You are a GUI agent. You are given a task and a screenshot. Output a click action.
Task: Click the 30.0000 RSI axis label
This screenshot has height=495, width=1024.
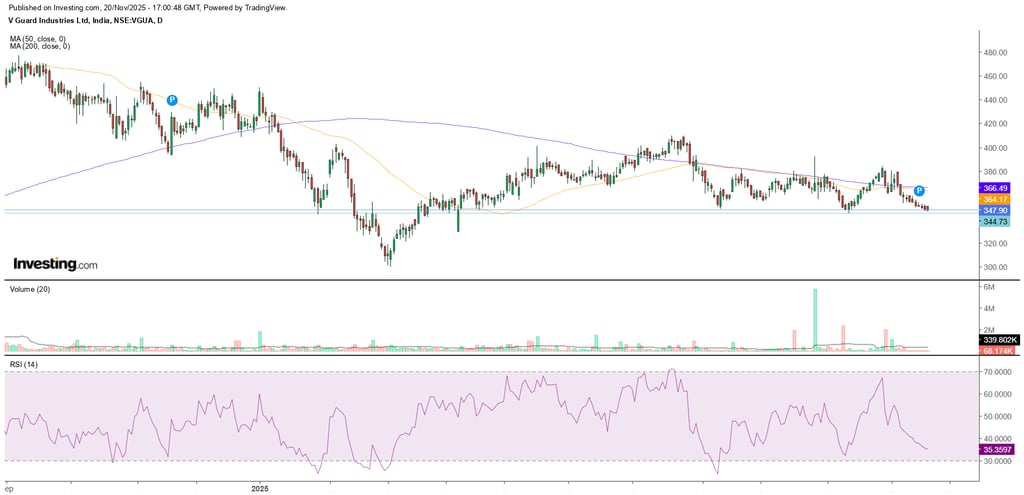click(998, 461)
